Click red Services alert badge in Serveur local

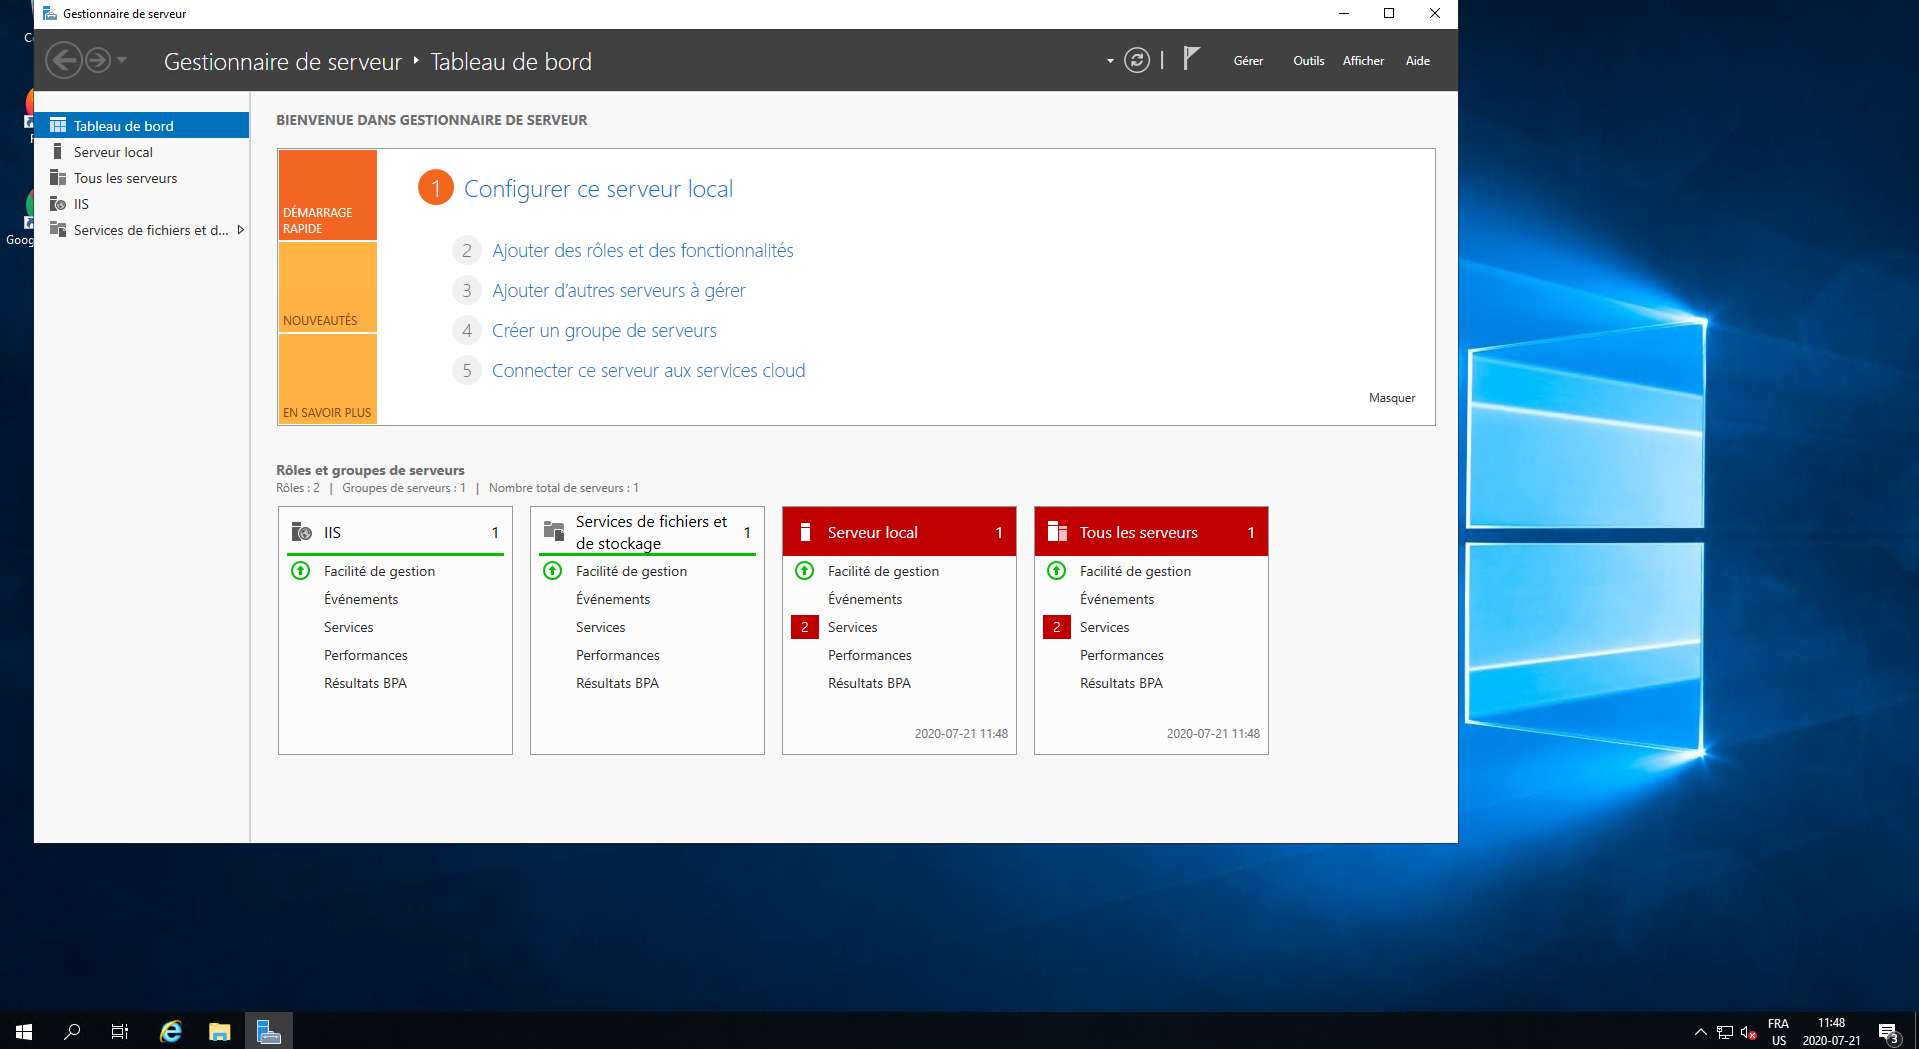tap(804, 627)
